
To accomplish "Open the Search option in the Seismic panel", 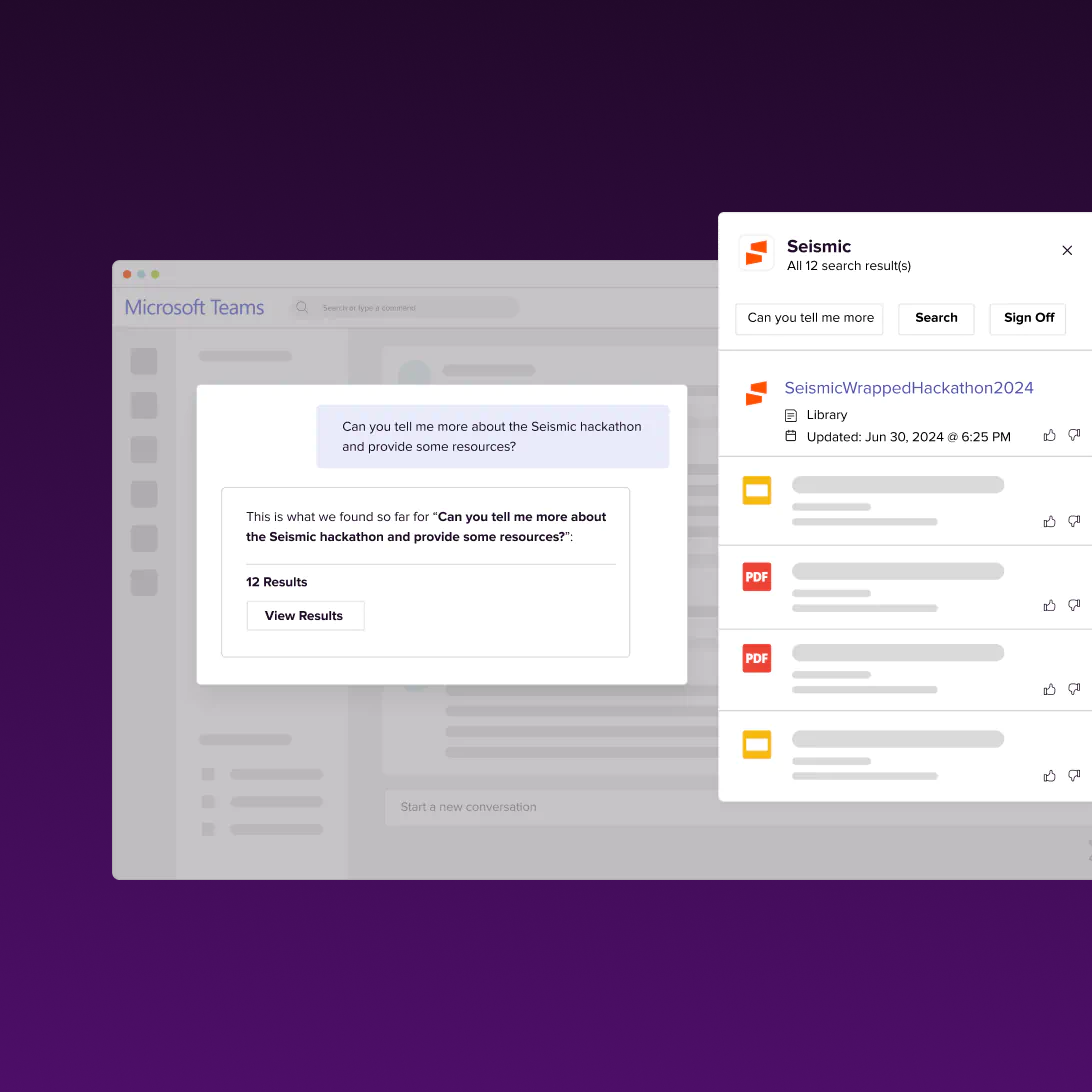I will [936, 318].
